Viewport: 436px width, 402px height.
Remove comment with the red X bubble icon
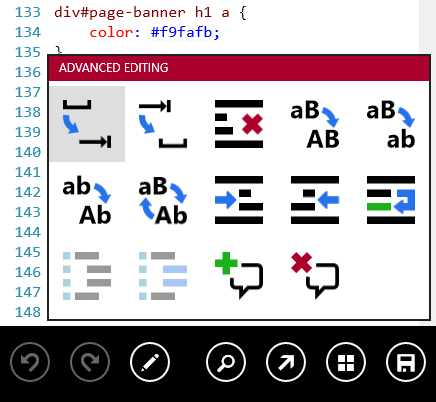[315, 276]
